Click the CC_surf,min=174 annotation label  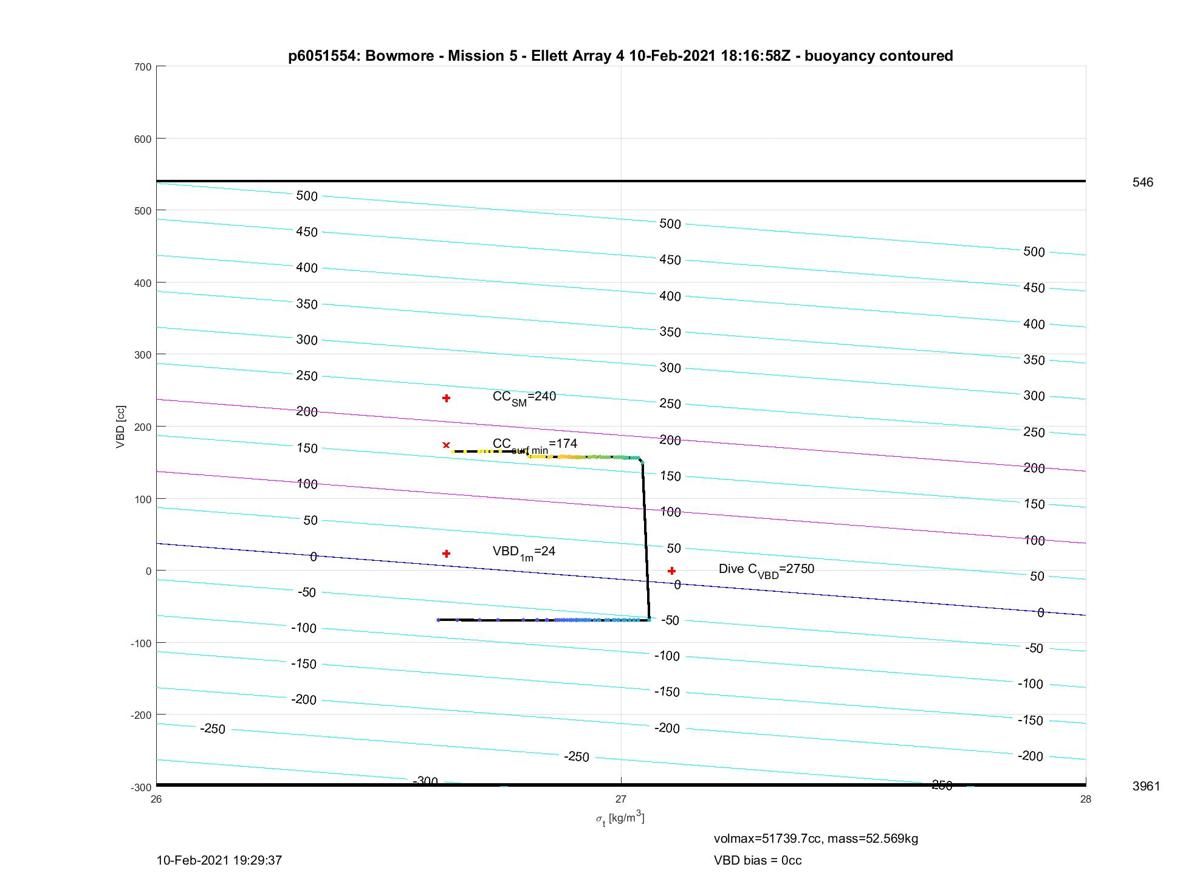click(x=534, y=445)
